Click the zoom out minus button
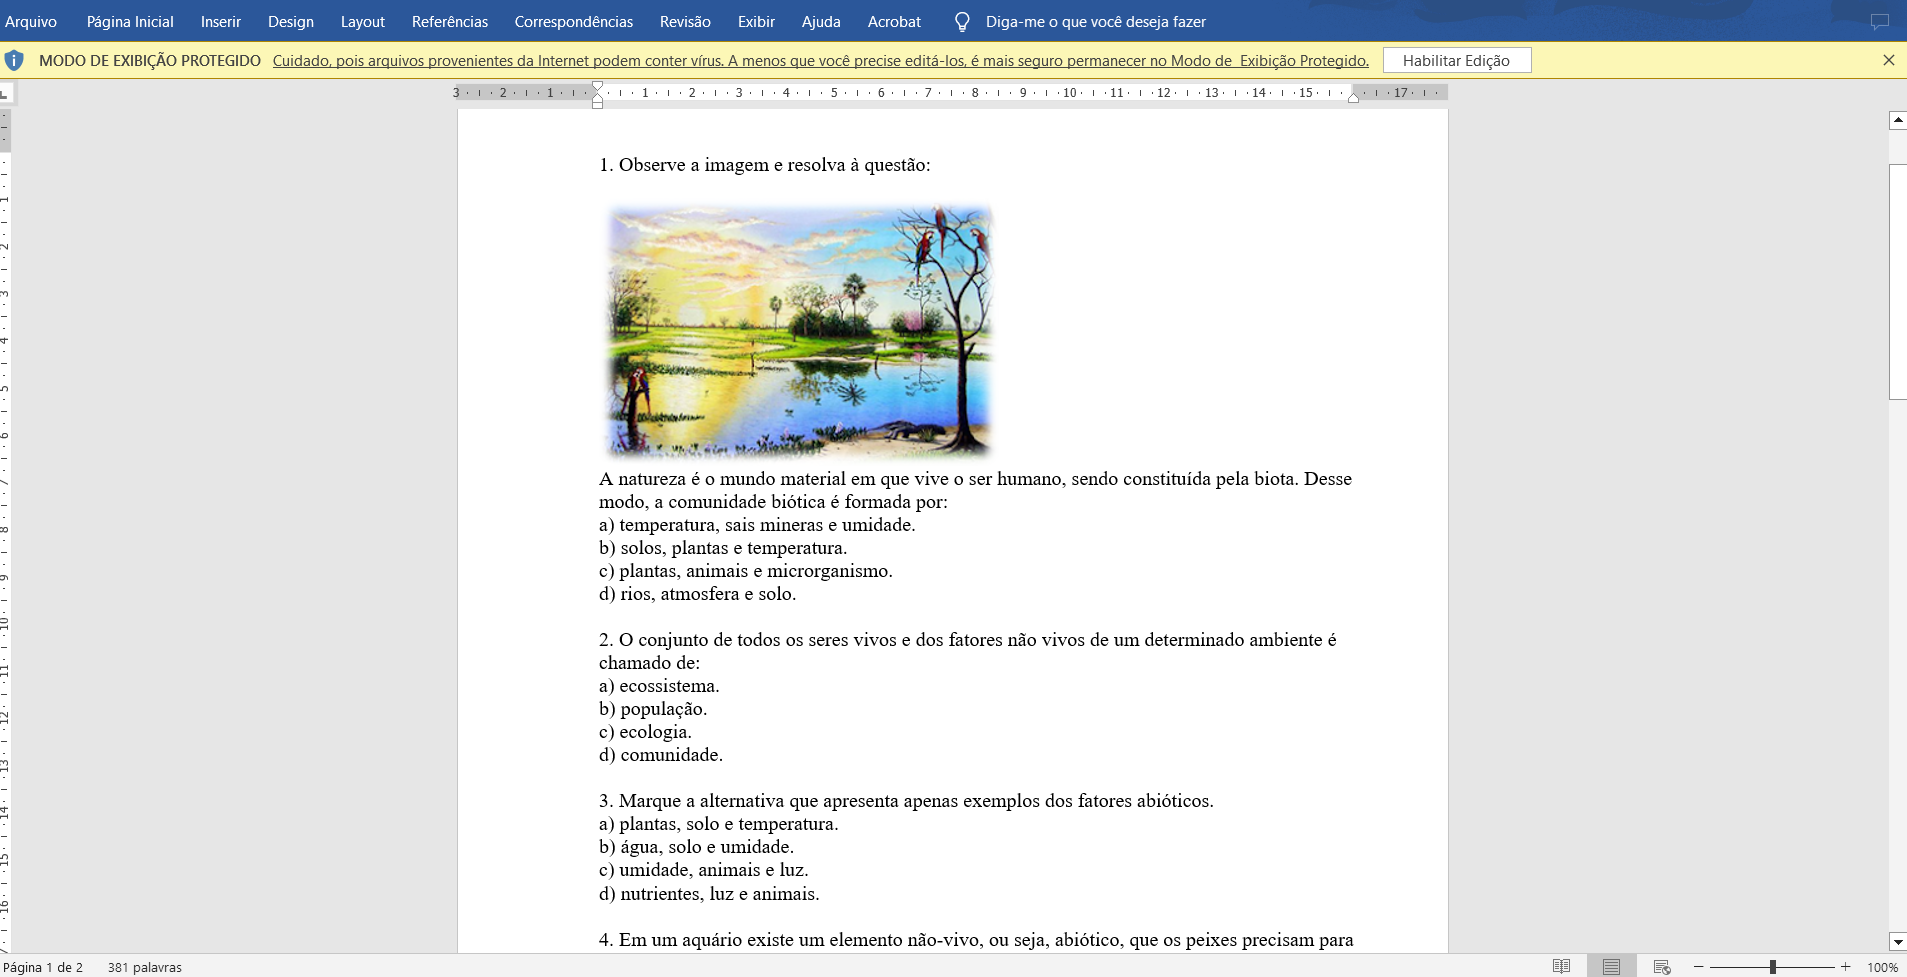1907x977 pixels. (1698, 967)
